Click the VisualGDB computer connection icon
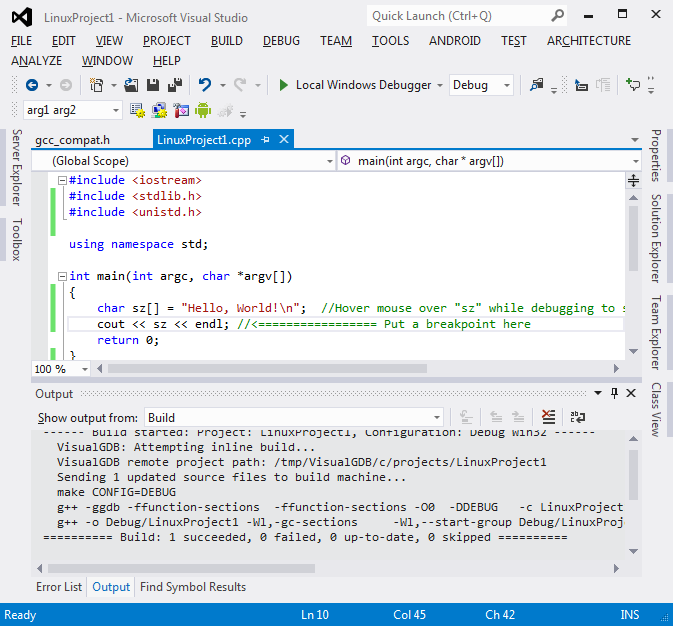Screen dimensions: 673x626 click(159, 111)
